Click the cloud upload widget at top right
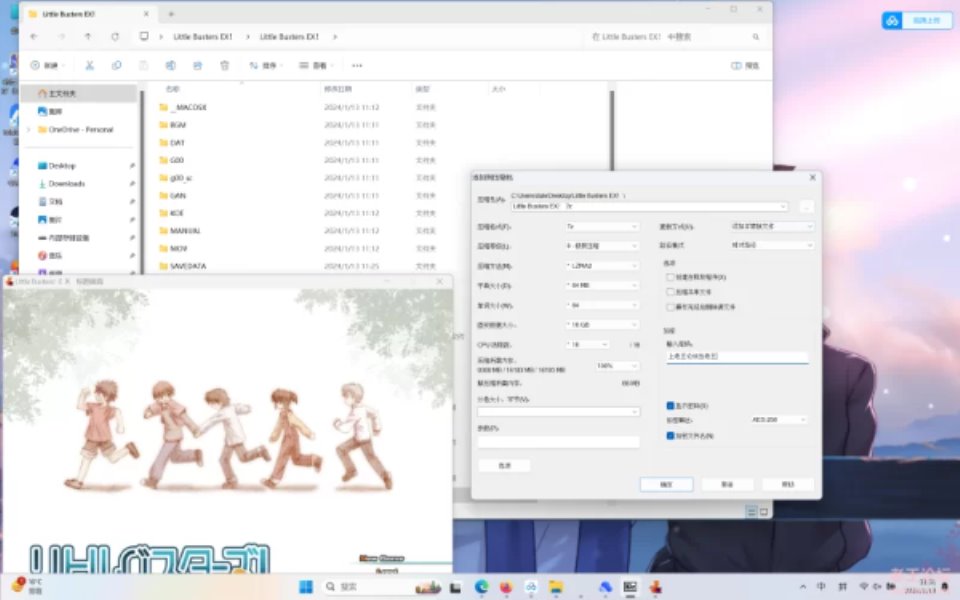The height and width of the screenshot is (600, 960). (917, 21)
